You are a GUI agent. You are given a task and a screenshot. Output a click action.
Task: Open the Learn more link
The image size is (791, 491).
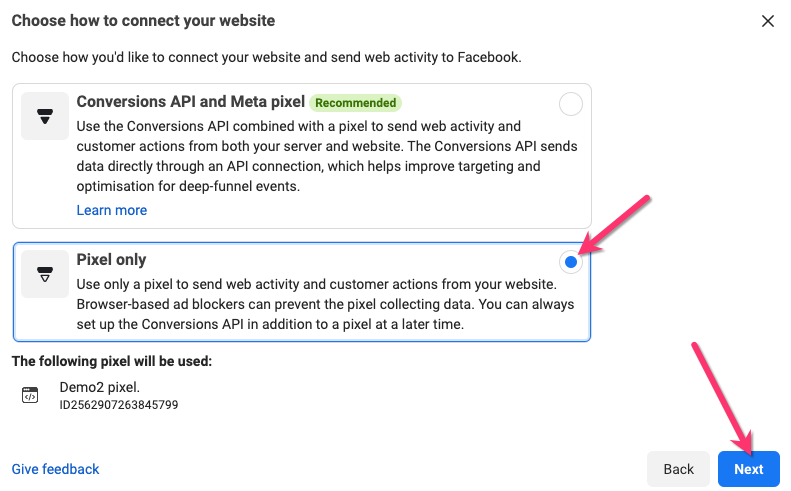tap(112, 210)
